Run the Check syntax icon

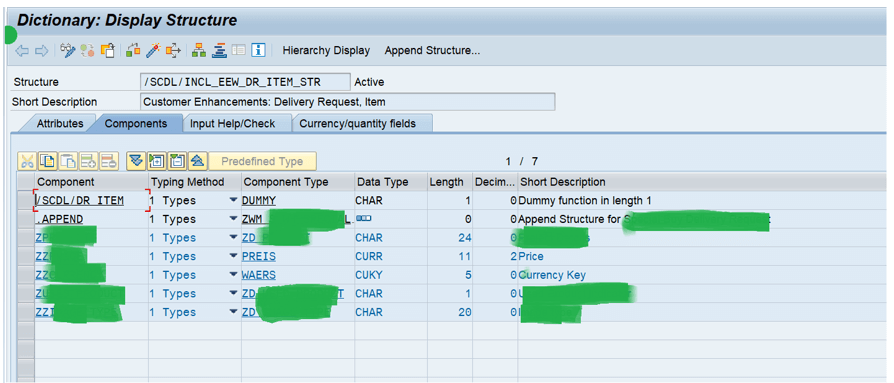tap(133, 51)
